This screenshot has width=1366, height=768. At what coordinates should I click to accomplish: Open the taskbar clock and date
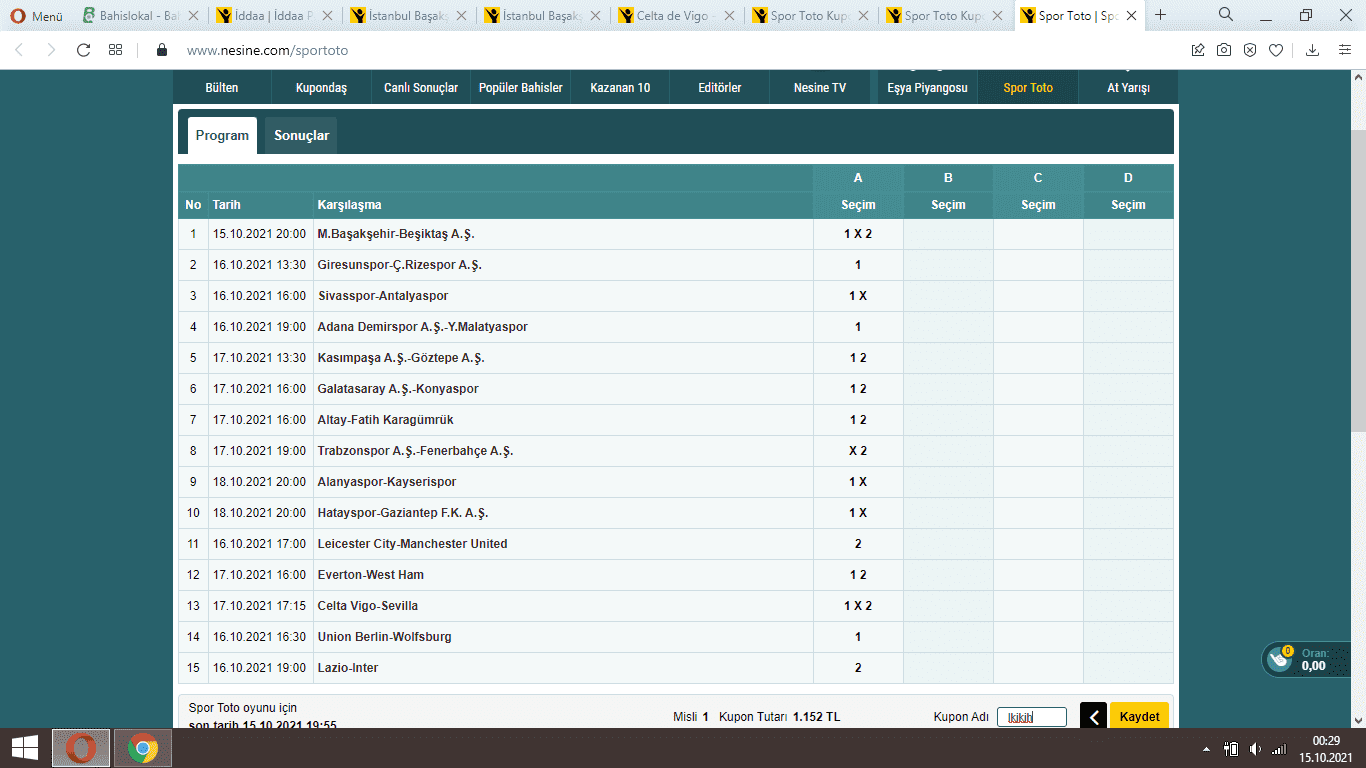1326,749
